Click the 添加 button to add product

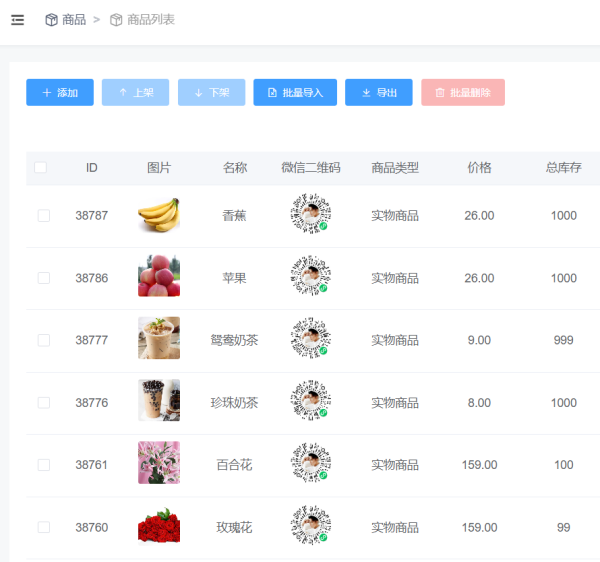[x=60, y=93]
